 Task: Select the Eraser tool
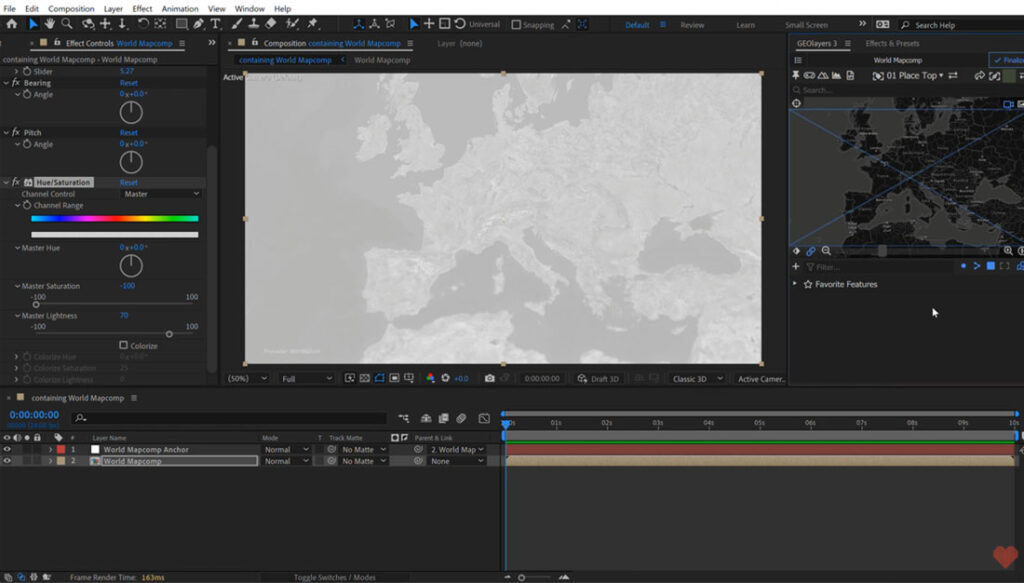tap(270, 24)
